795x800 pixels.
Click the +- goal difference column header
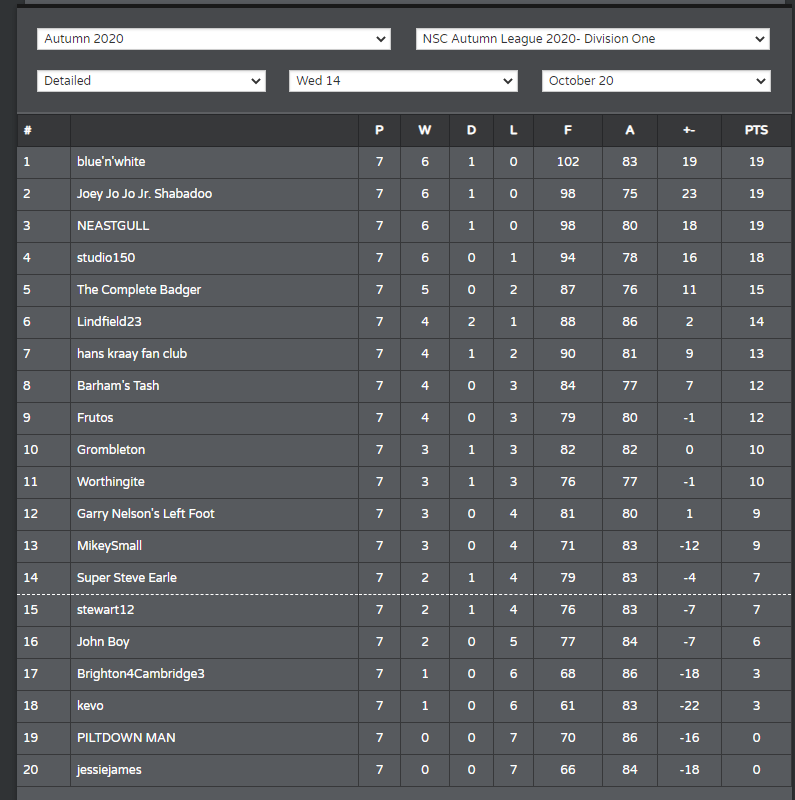(689, 130)
